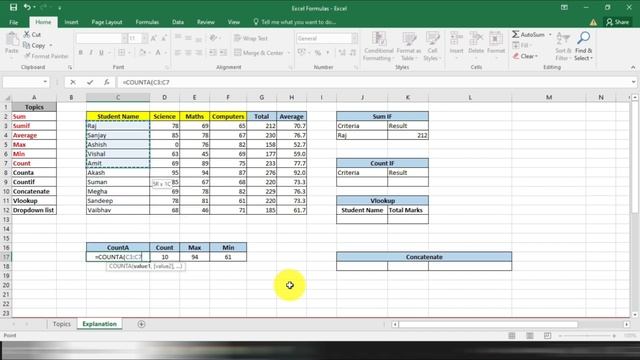
Task: Open Cell Styles gallery
Action: coord(432,47)
